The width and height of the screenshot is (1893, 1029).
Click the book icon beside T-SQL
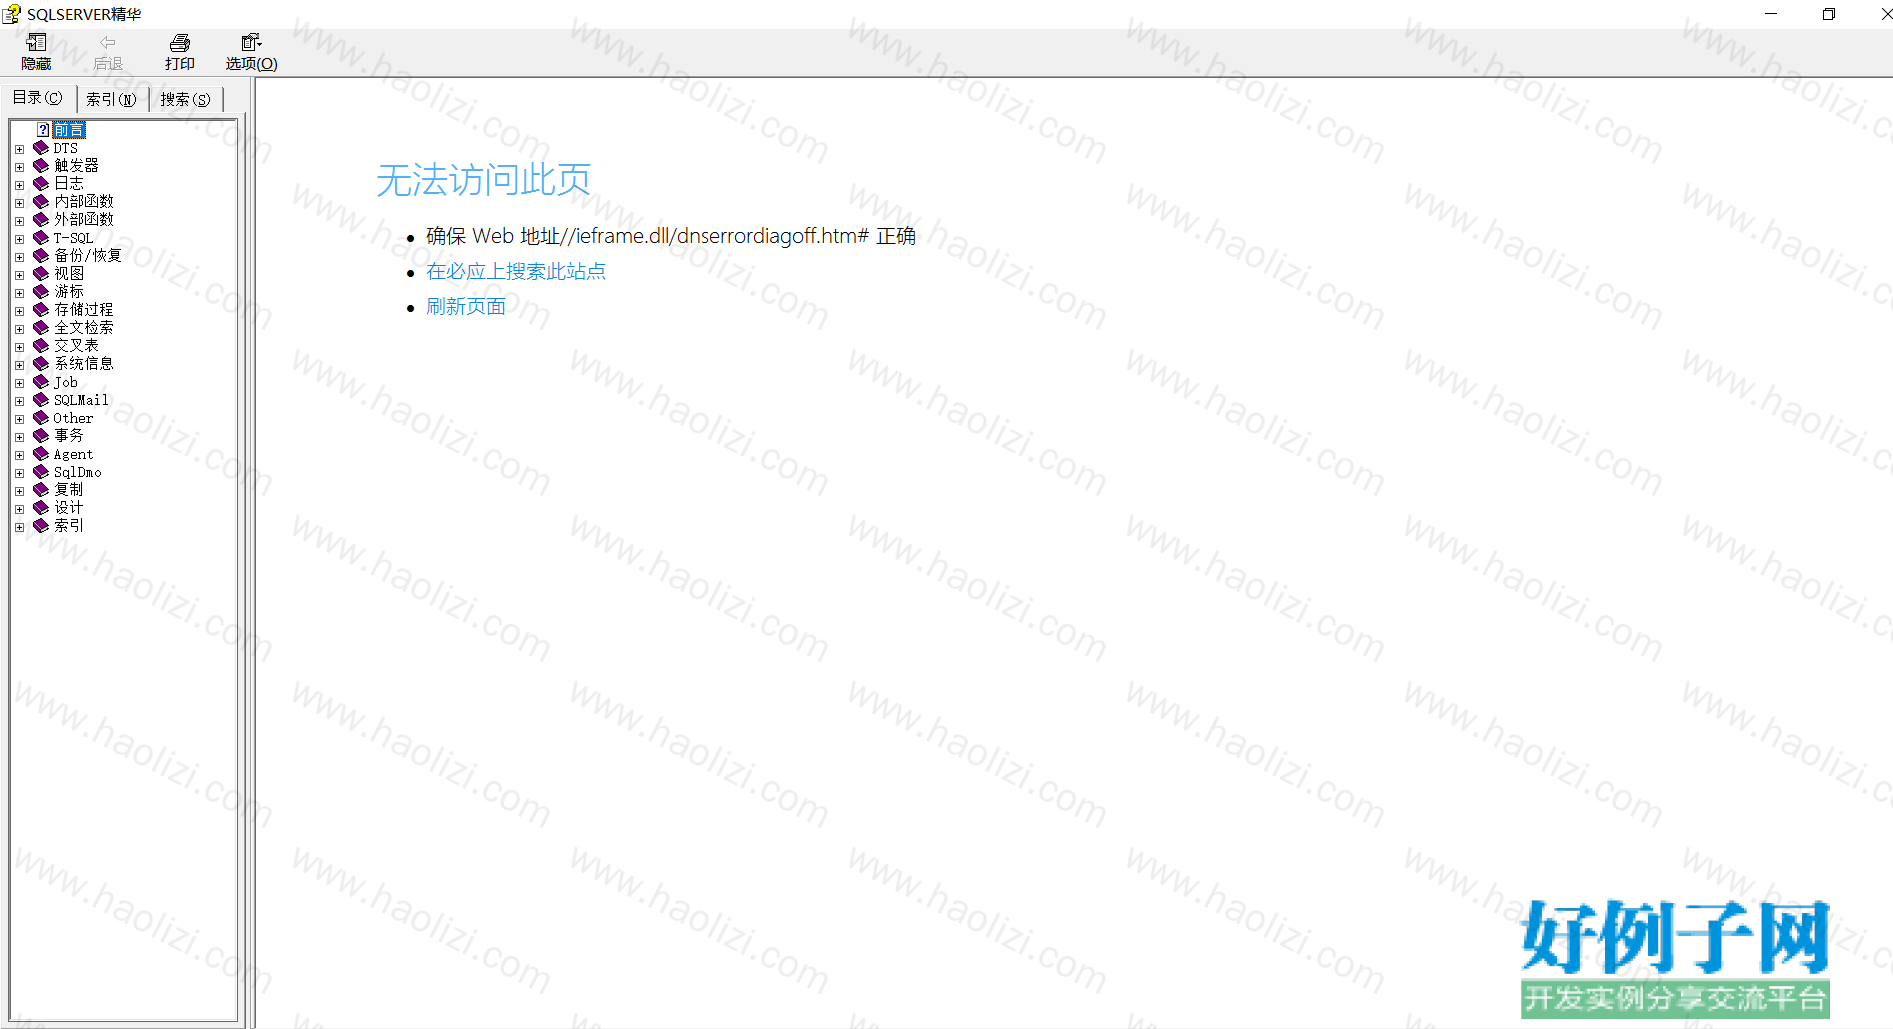click(41, 238)
